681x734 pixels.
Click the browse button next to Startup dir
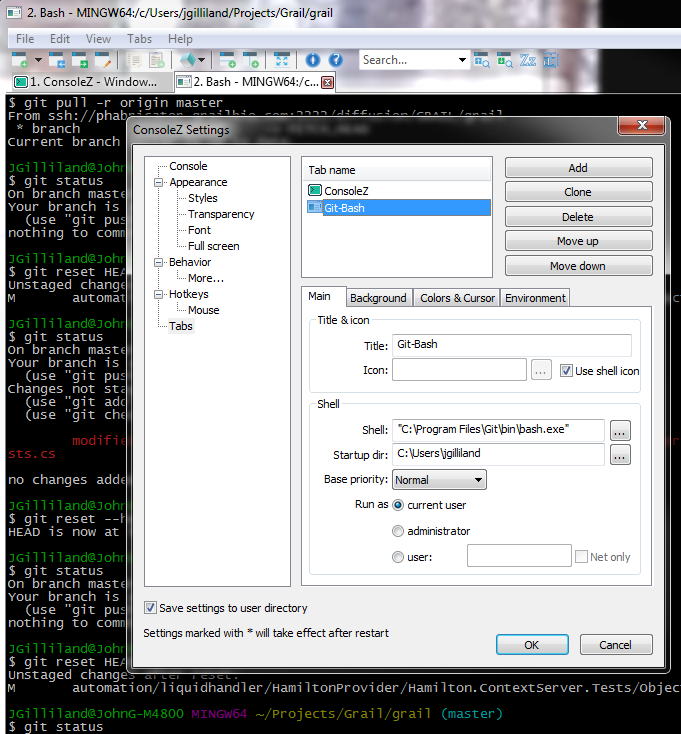(620, 455)
